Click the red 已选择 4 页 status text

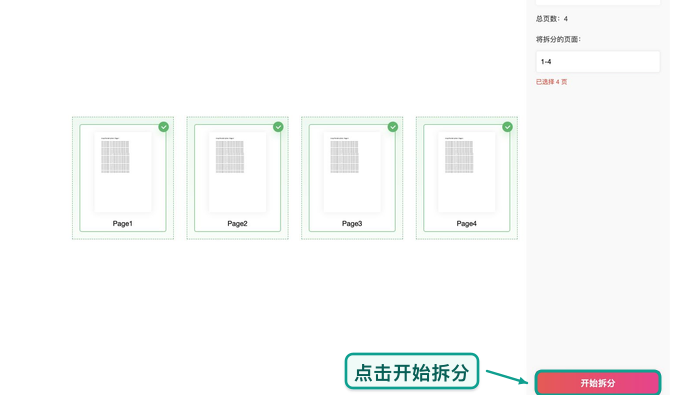tap(551, 82)
